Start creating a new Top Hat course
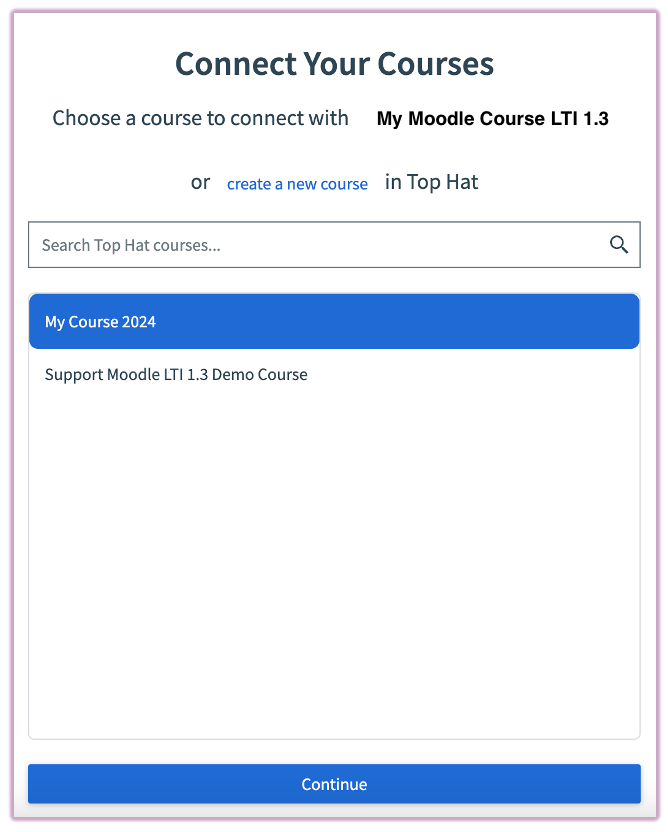668x832 pixels. point(297,184)
